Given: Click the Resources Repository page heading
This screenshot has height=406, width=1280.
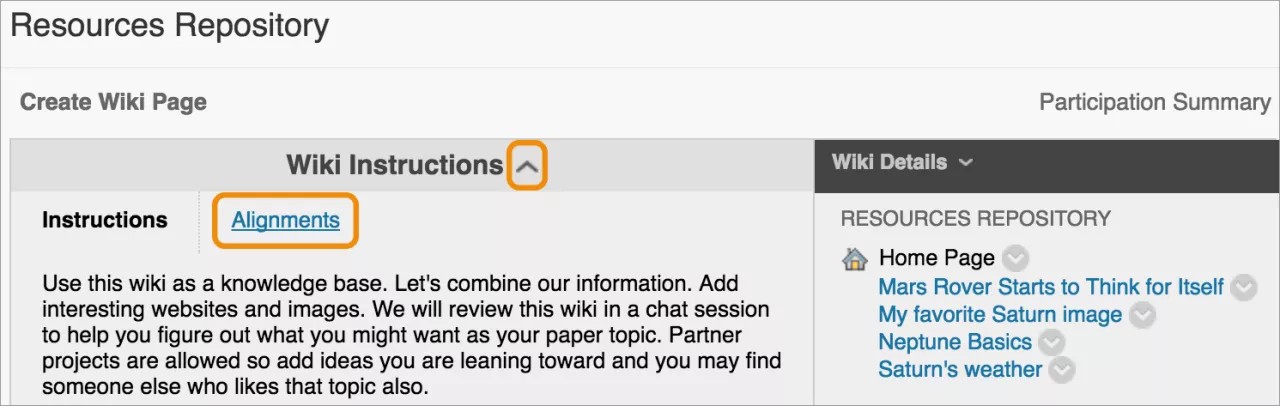Looking at the screenshot, I should pyautogui.click(x=169, y=26).
